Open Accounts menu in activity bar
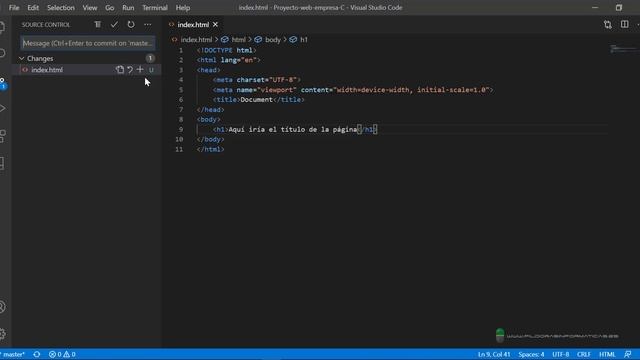Image resolution: width=640 pixels, height=360 pixels. tap(2, 307)
